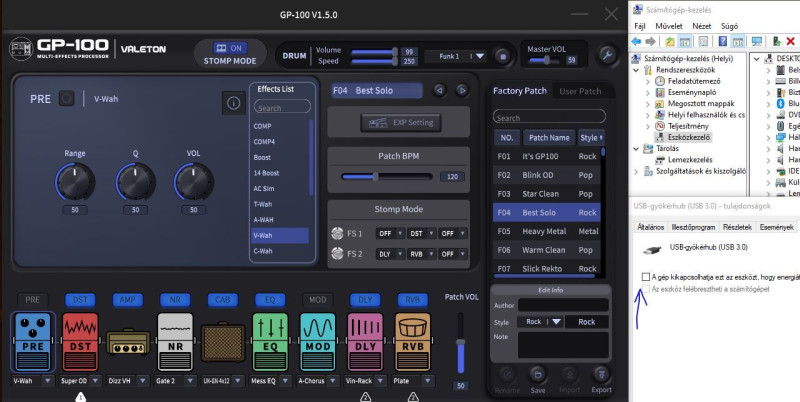Toggle the DST module on/off label
This screenshot has width=800, height=402.
pyautogui.click(x=80, y=299)
